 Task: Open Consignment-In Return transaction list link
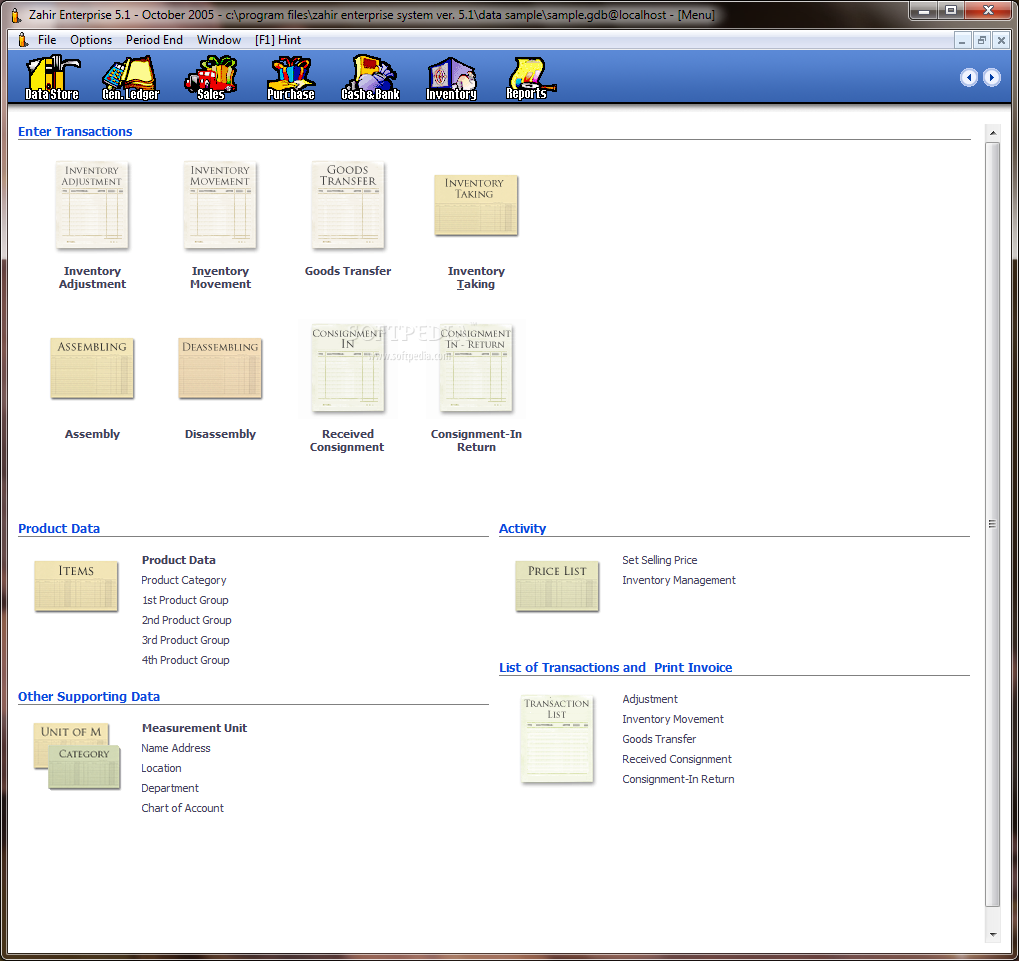point(678,779)
